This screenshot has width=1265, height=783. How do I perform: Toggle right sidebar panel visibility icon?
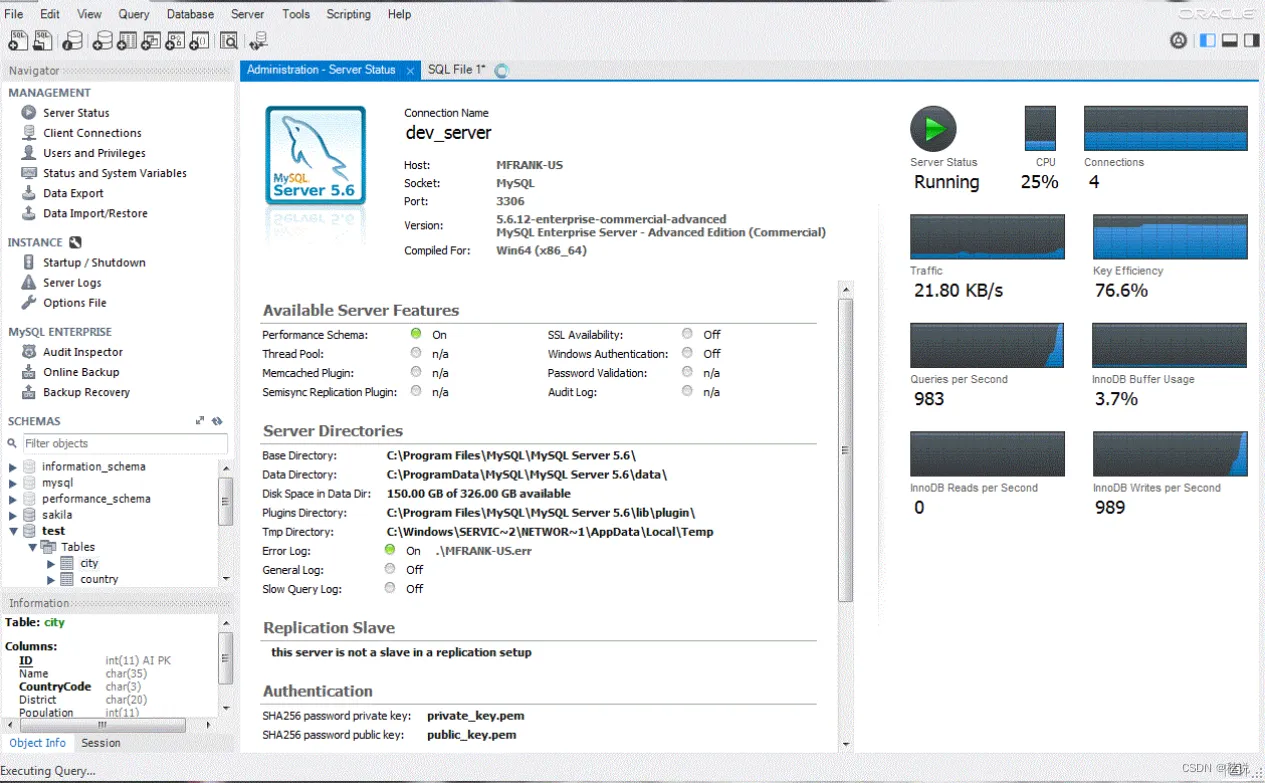pyautogui.click(x=1251, y=41)
